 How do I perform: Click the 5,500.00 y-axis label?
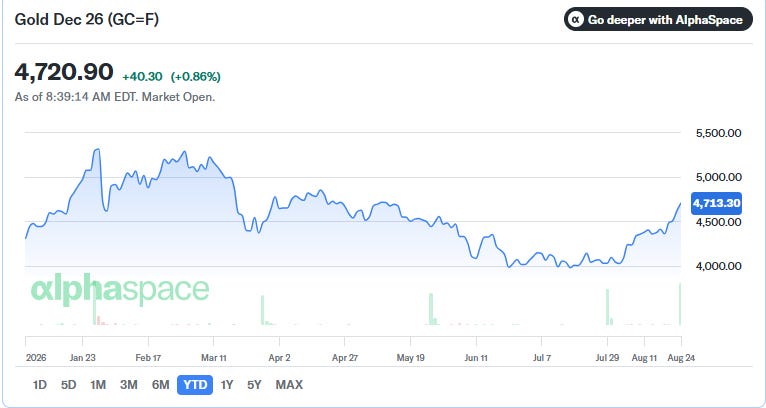coord(719,133)
